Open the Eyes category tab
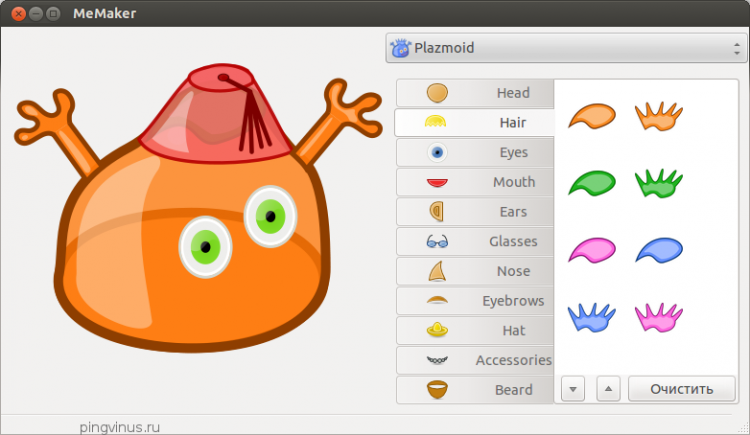This screenshot has width=750, height=435. (x=475, y=153)
